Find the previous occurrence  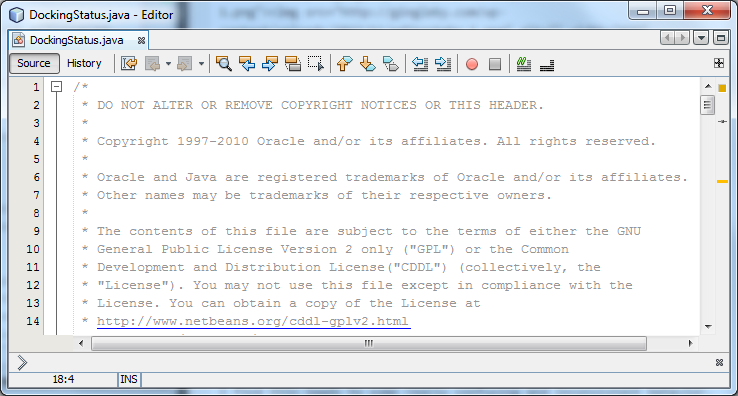pos(247,63)
